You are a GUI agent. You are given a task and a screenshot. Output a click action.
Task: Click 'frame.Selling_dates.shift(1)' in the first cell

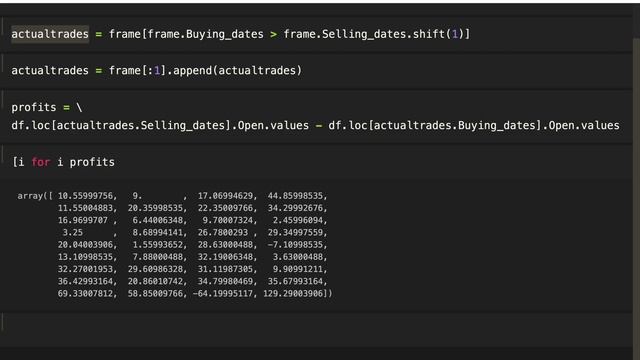click(x=376, y=34)
